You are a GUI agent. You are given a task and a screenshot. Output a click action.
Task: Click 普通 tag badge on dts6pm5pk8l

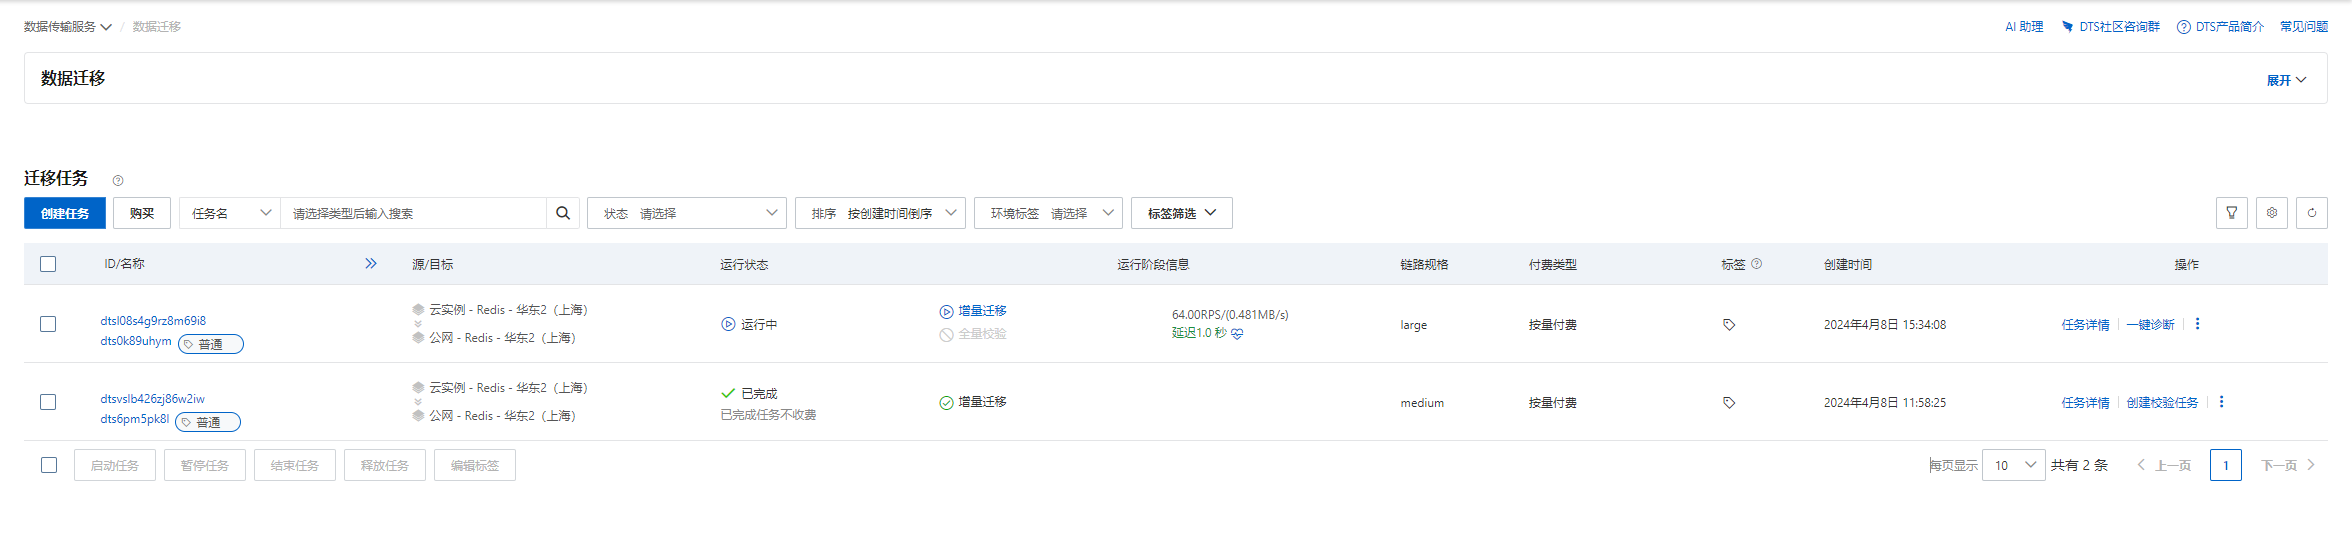point(208,422)
